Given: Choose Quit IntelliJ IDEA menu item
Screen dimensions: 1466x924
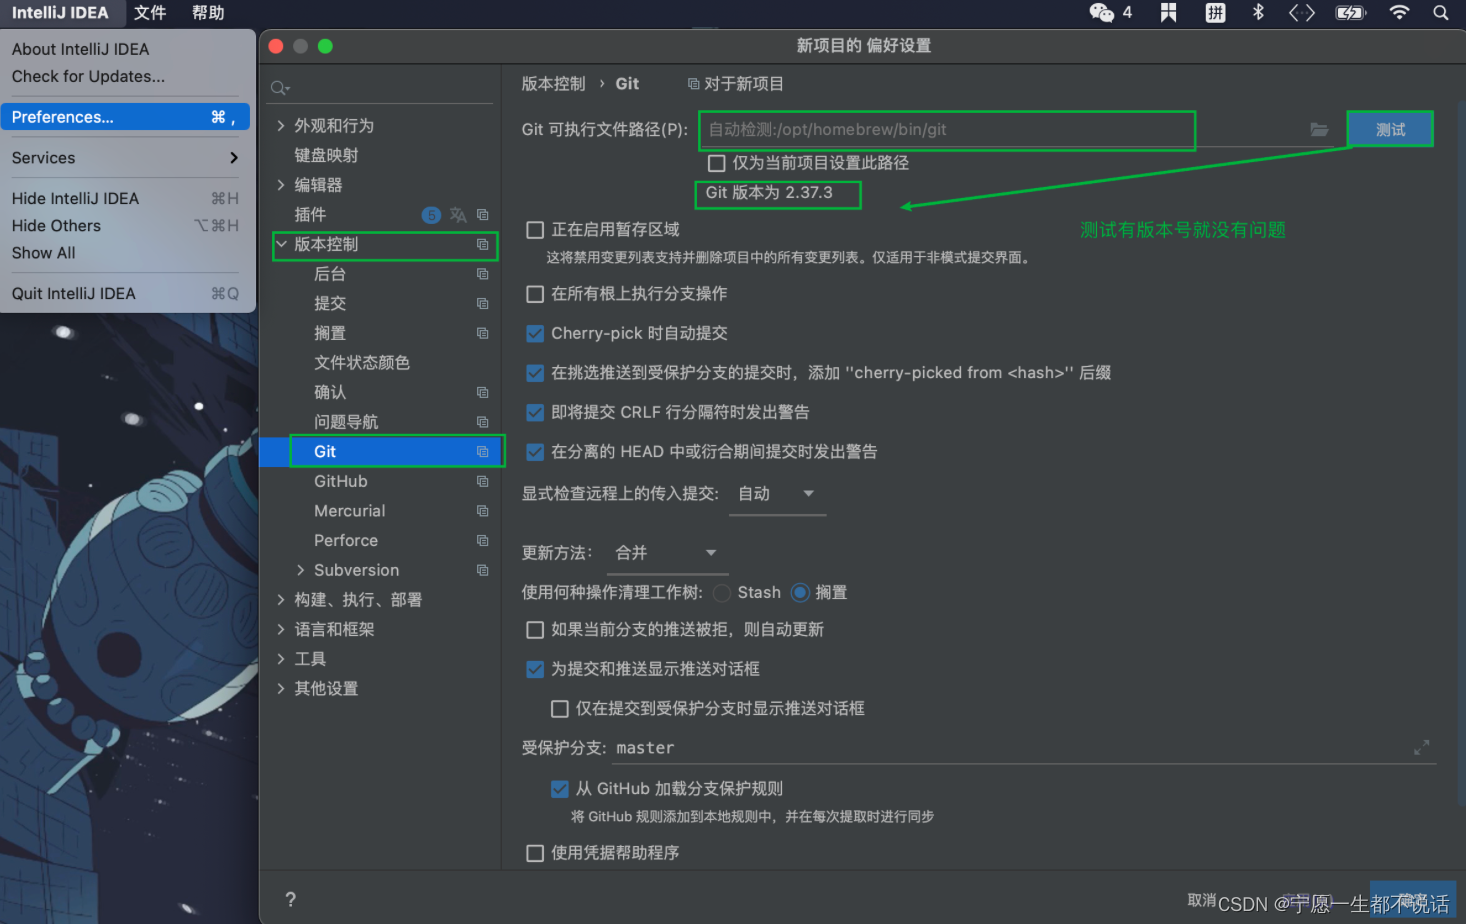Looking at the screenshot, I should pos(125,294).
